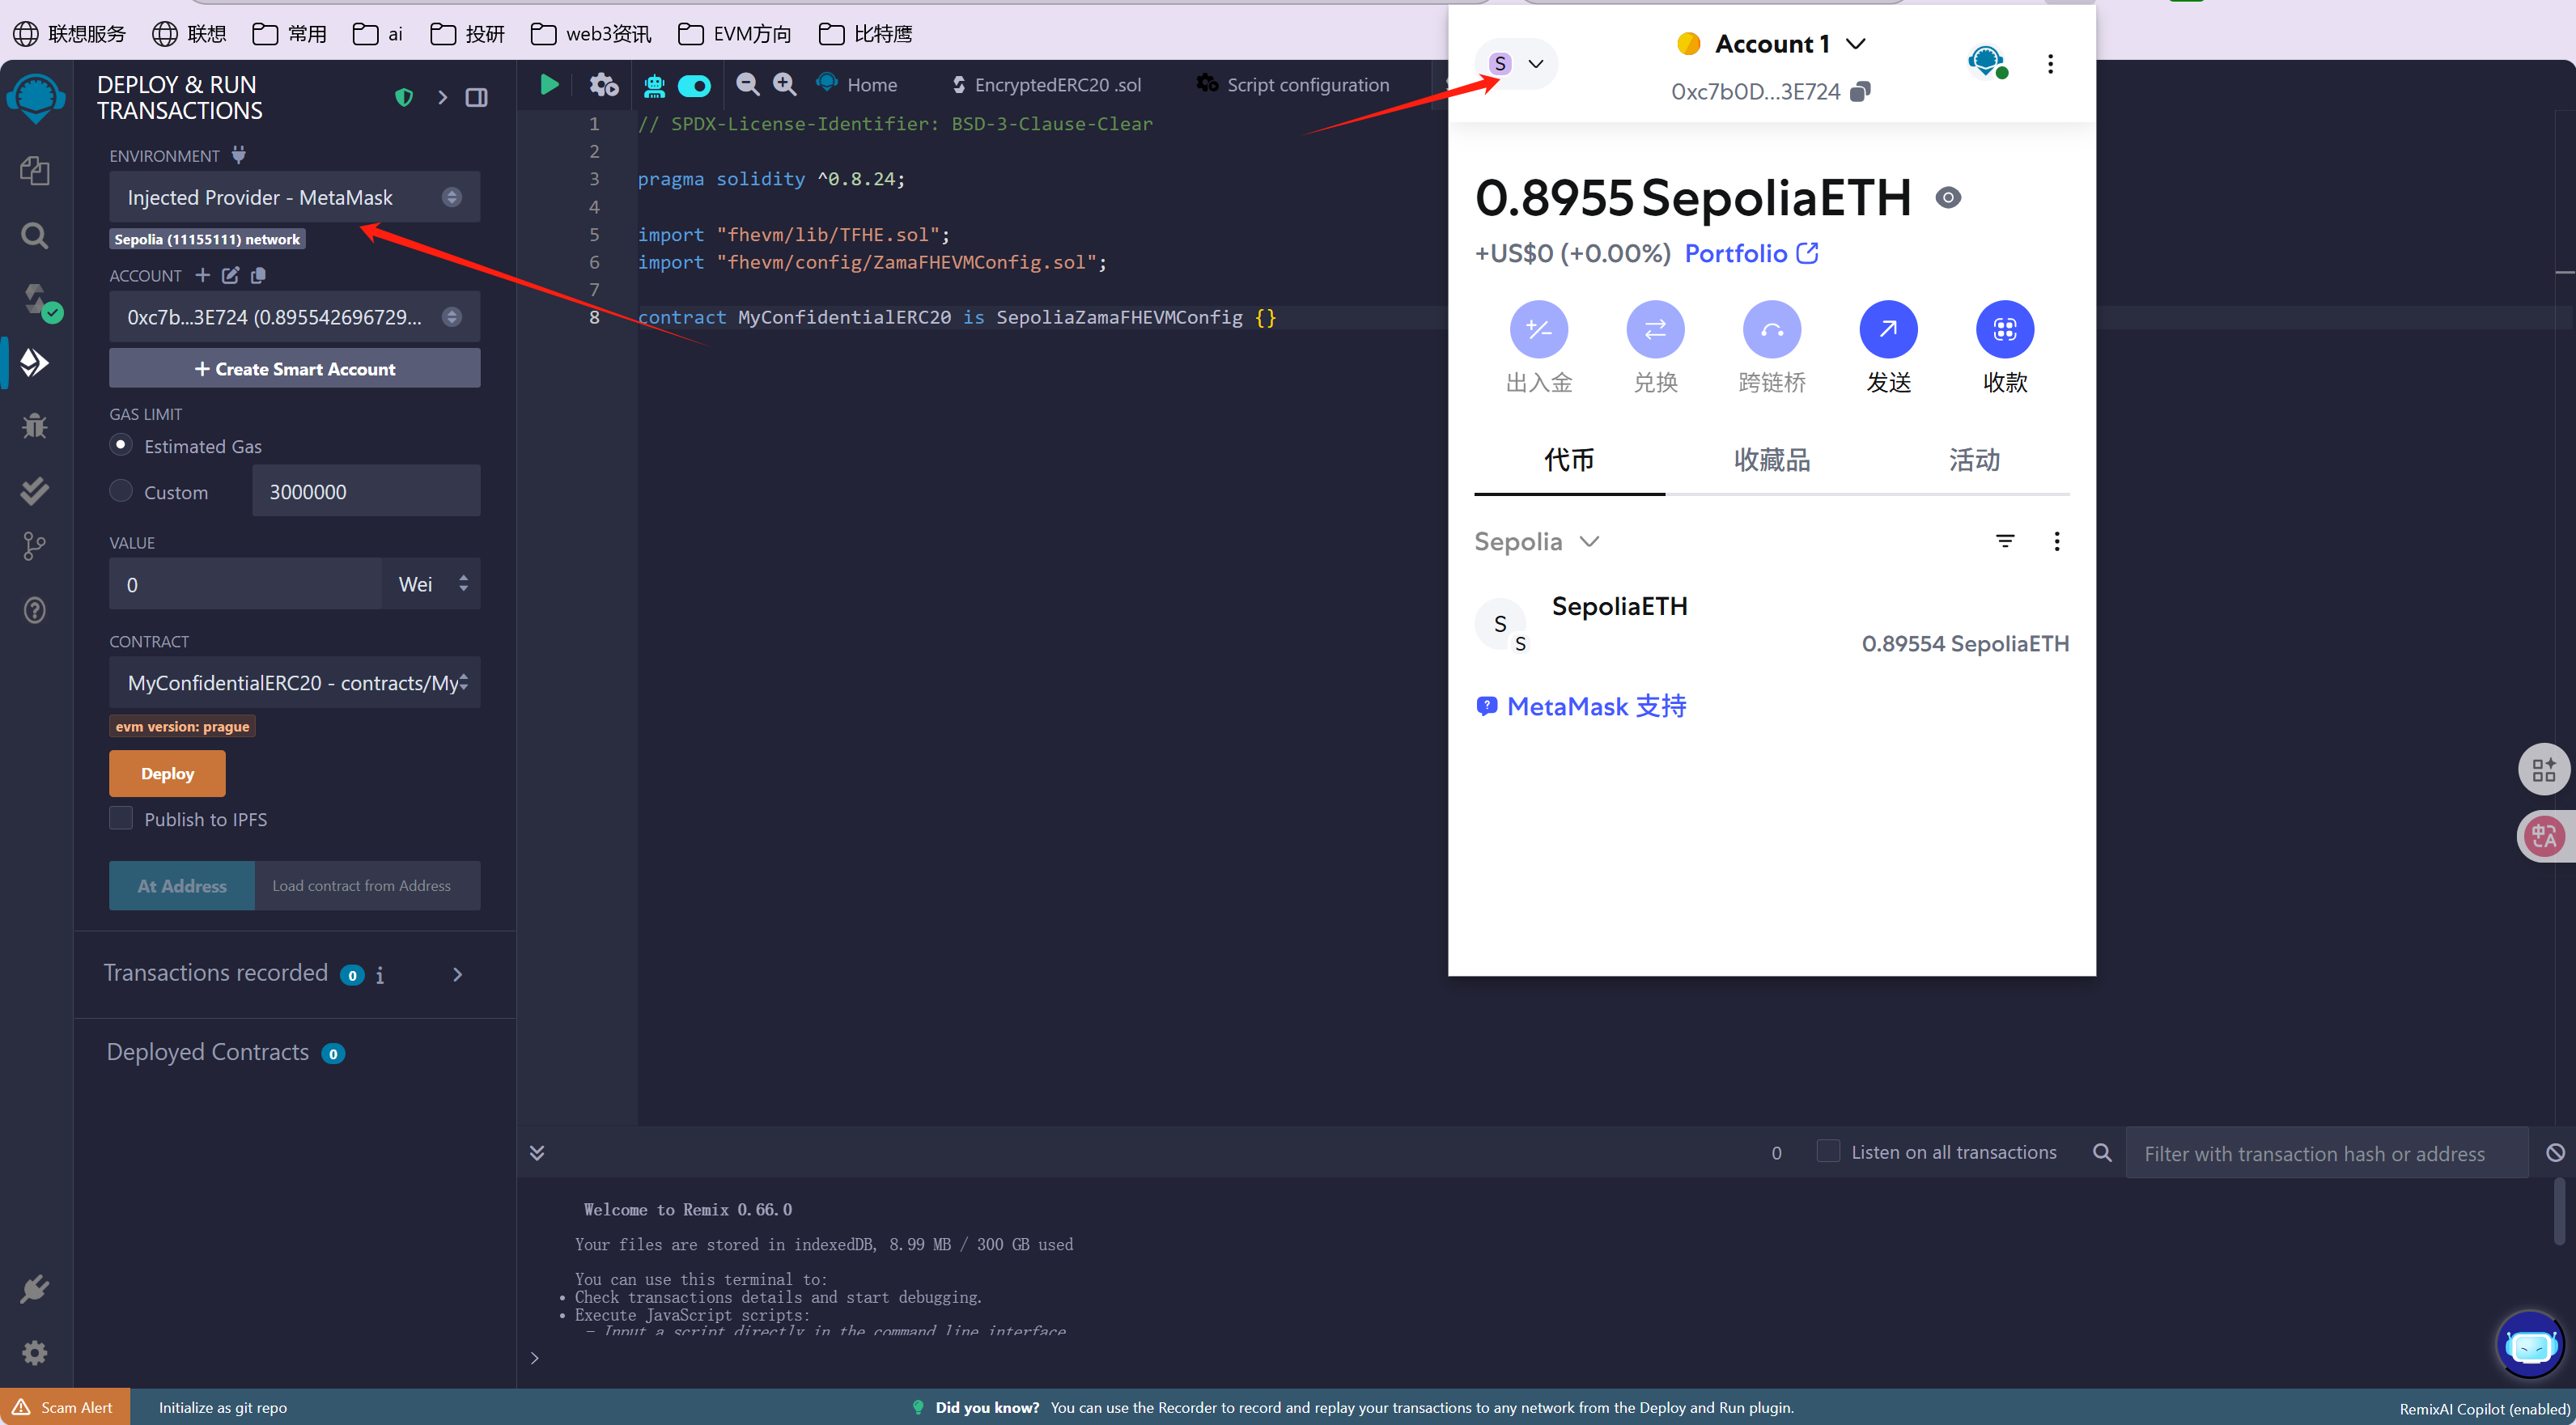Add a new account with plus icon
The image size is (2576, 1425).
coord(203,275)
